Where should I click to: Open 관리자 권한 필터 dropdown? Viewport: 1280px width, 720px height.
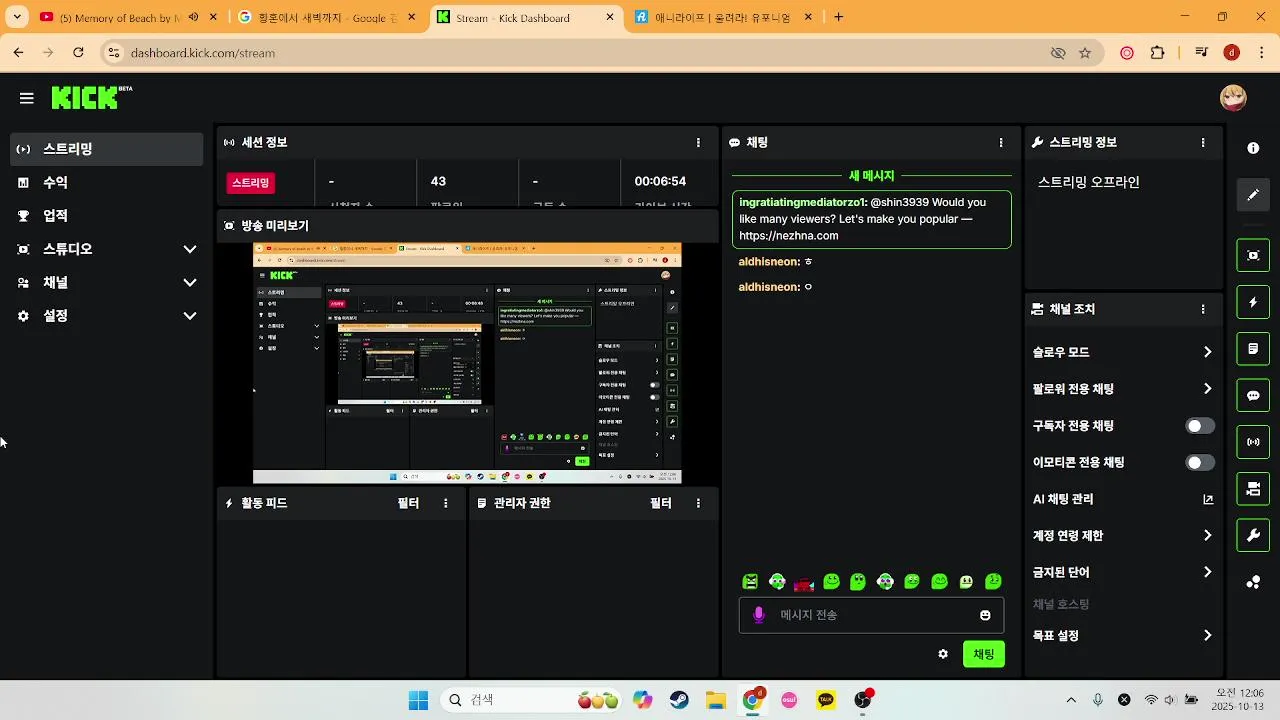pos(661,503)
